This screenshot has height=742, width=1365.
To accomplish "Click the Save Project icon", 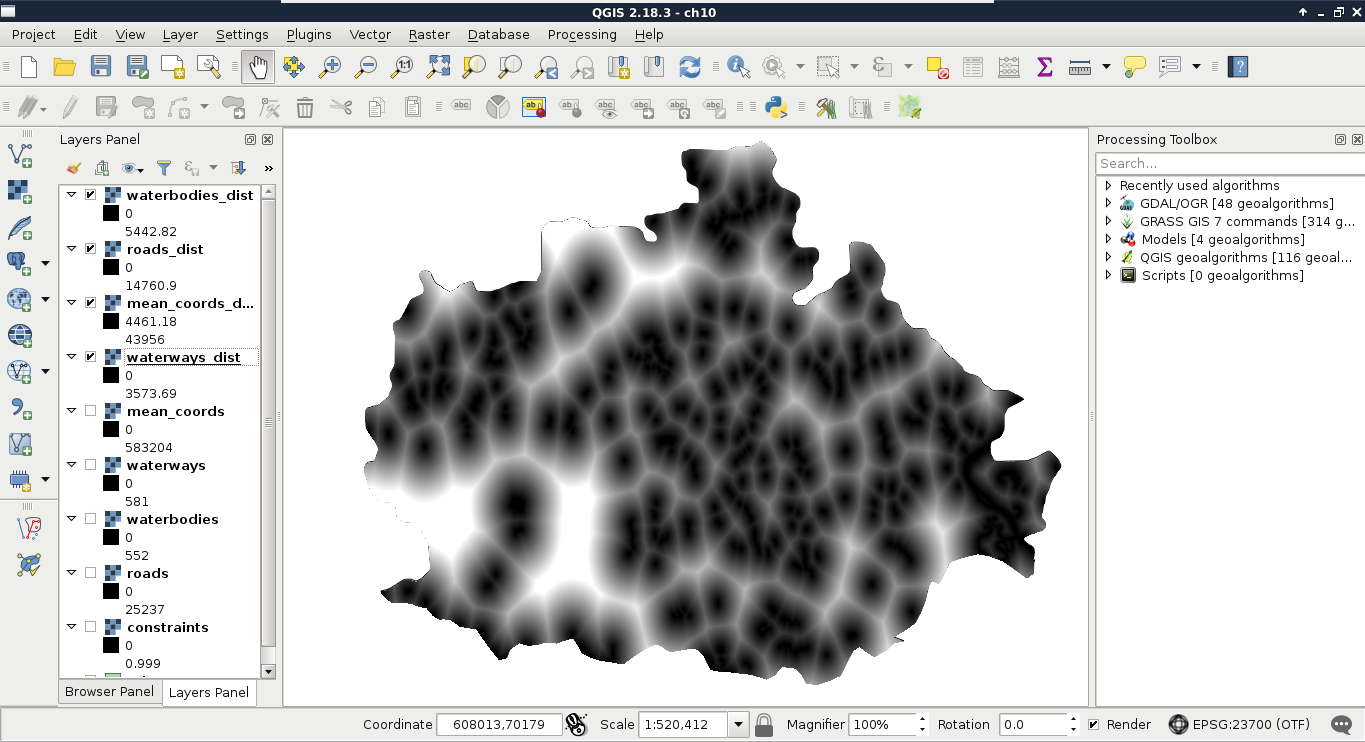I will (101, 67).
